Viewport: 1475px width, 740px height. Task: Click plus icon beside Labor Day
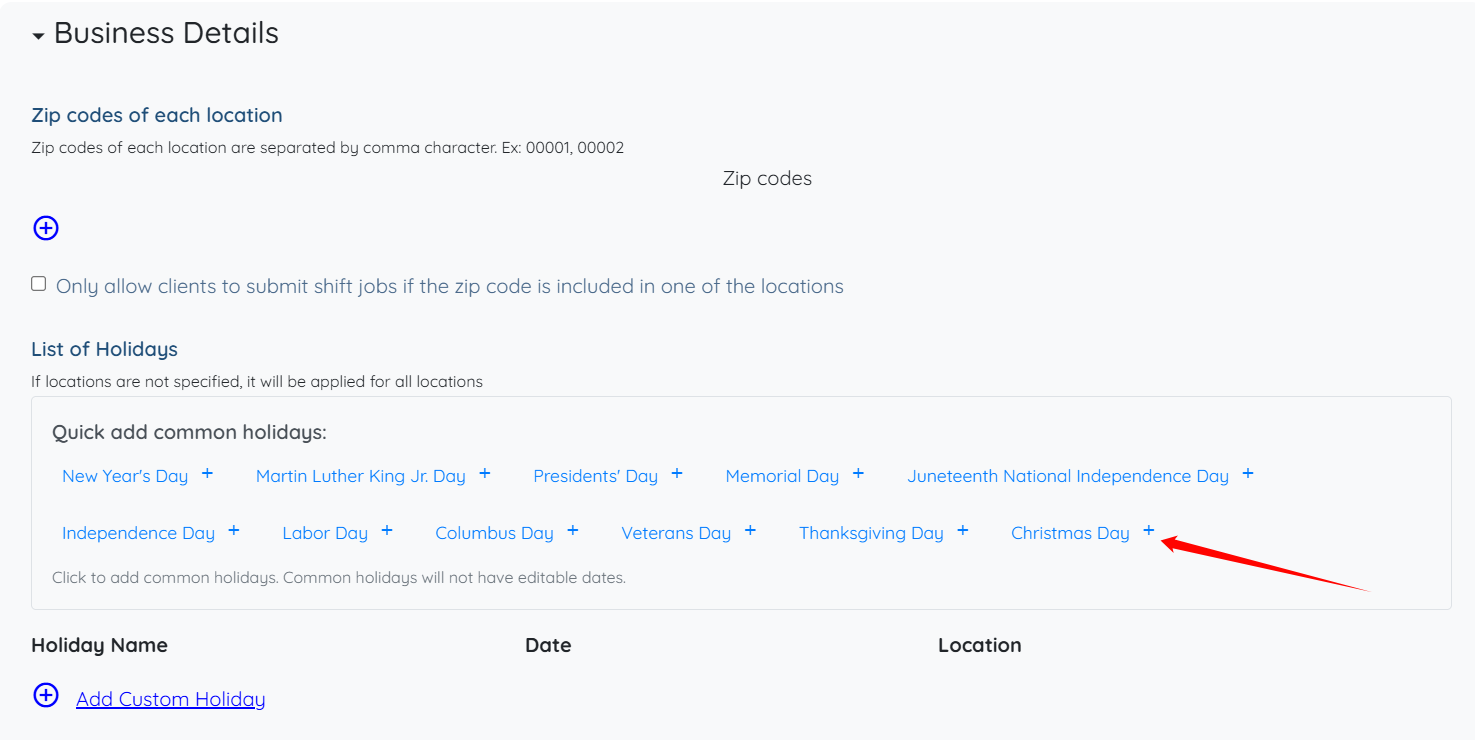[387, 531]
